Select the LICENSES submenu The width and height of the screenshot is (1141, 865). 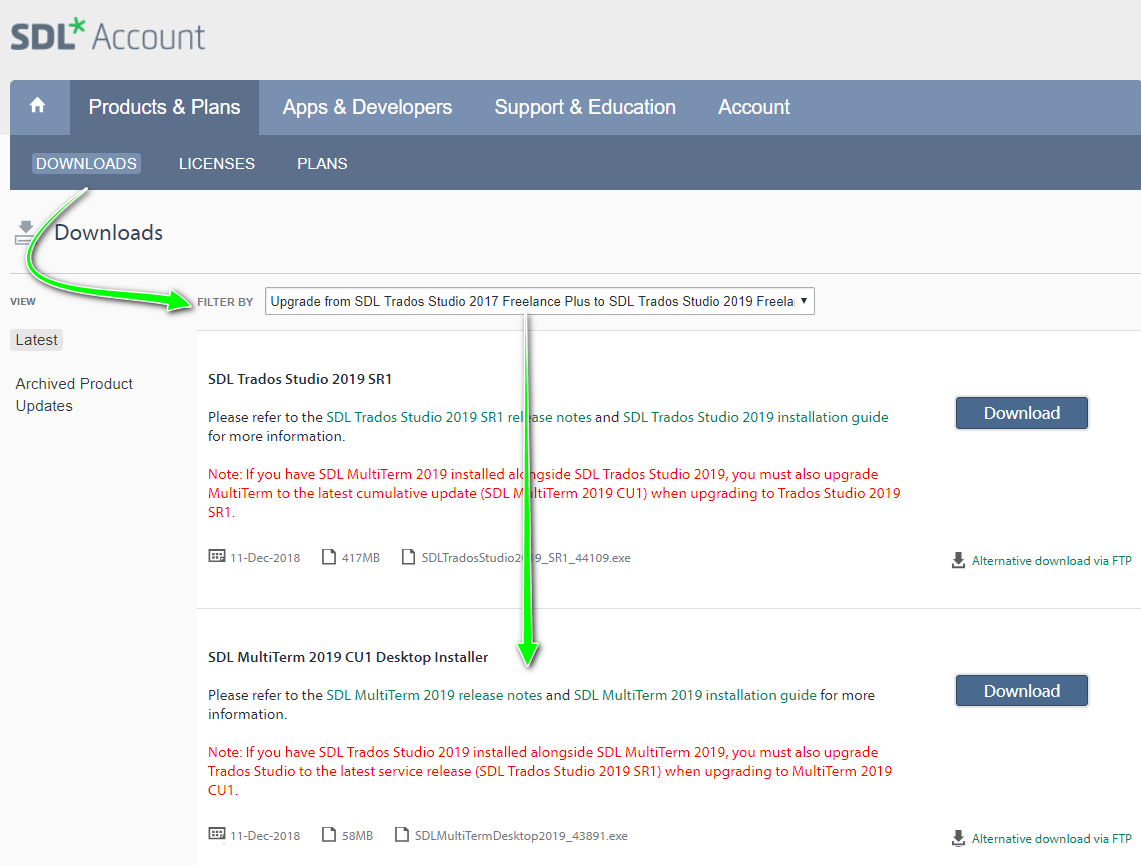[x=217, y=164]
